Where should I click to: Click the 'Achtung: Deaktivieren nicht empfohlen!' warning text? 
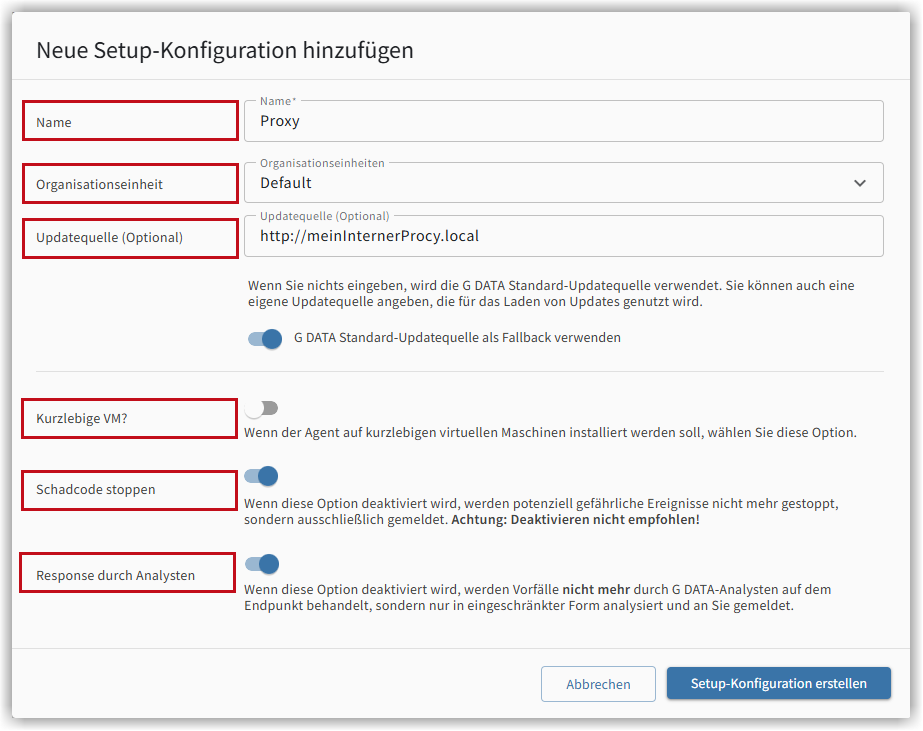tap(575, 520)
